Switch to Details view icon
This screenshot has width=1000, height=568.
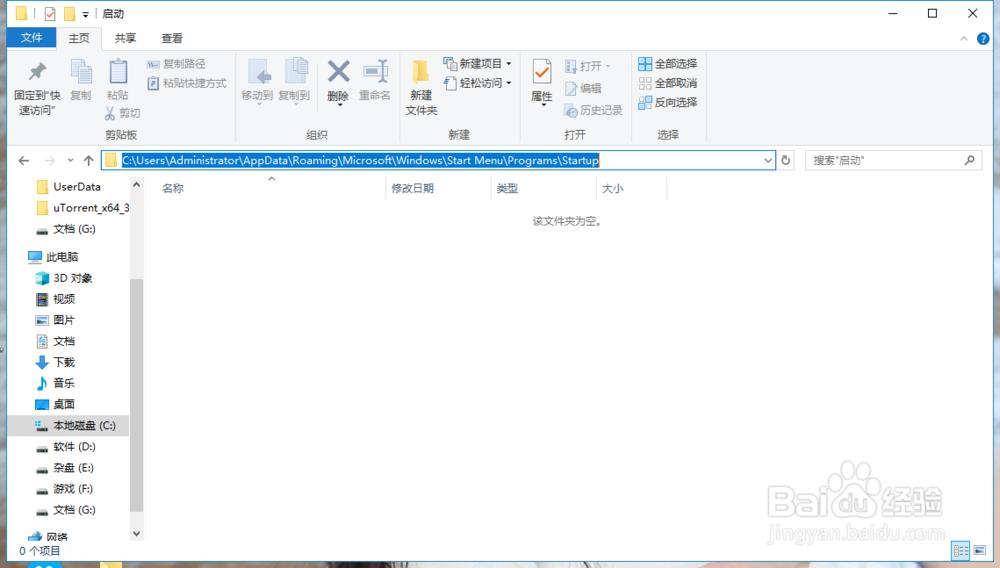960,550
